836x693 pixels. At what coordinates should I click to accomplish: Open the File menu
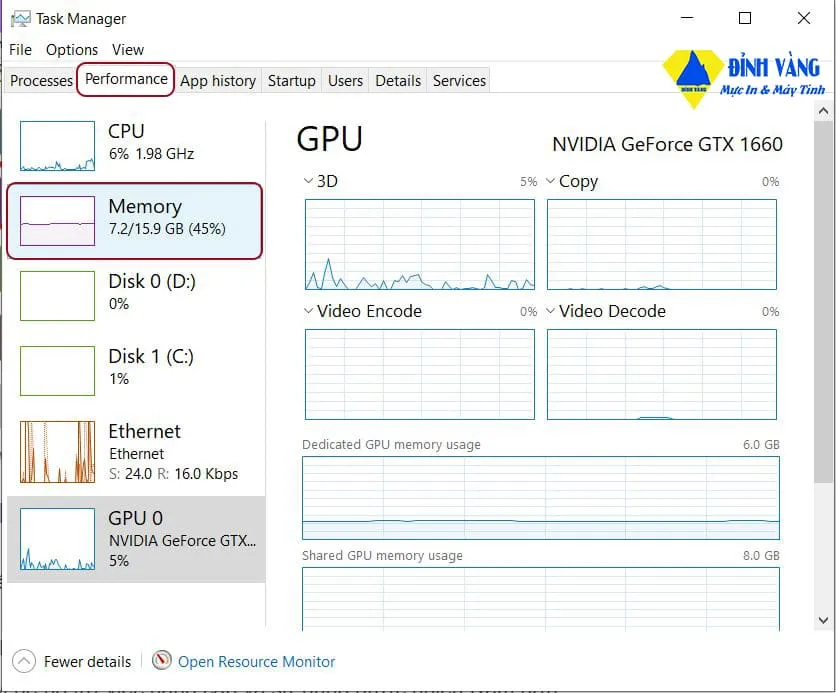tap(20, 49)
